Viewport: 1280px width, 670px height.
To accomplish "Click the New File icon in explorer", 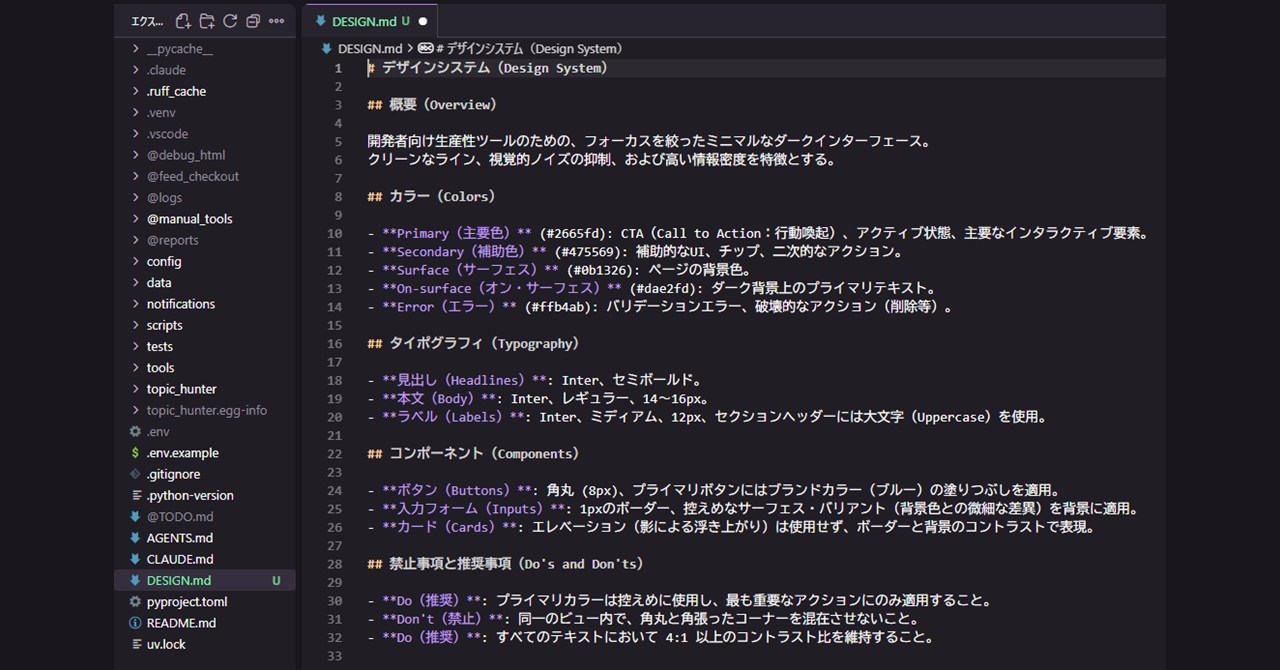I will click(x=183, y=21).
